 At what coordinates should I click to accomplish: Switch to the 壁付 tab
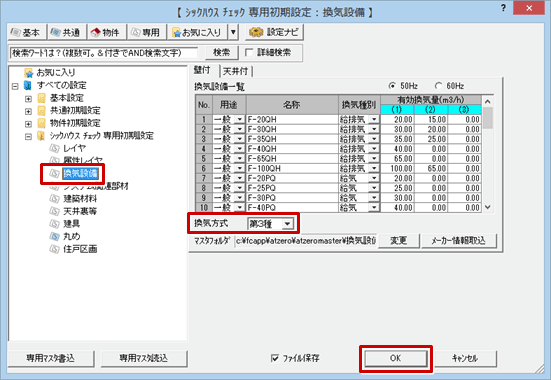coord(202,70)
